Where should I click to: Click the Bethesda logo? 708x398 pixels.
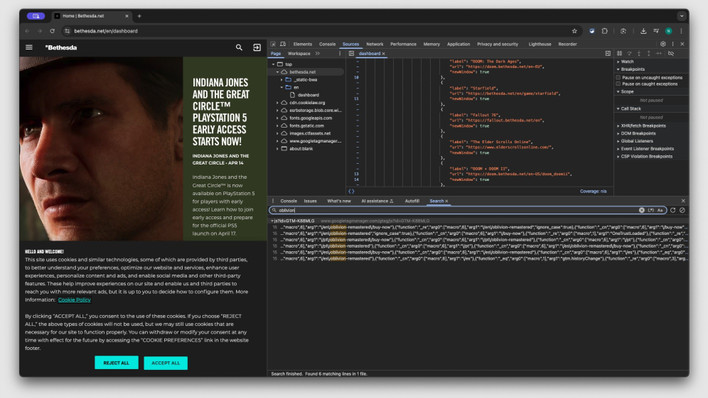click(61, 47)
